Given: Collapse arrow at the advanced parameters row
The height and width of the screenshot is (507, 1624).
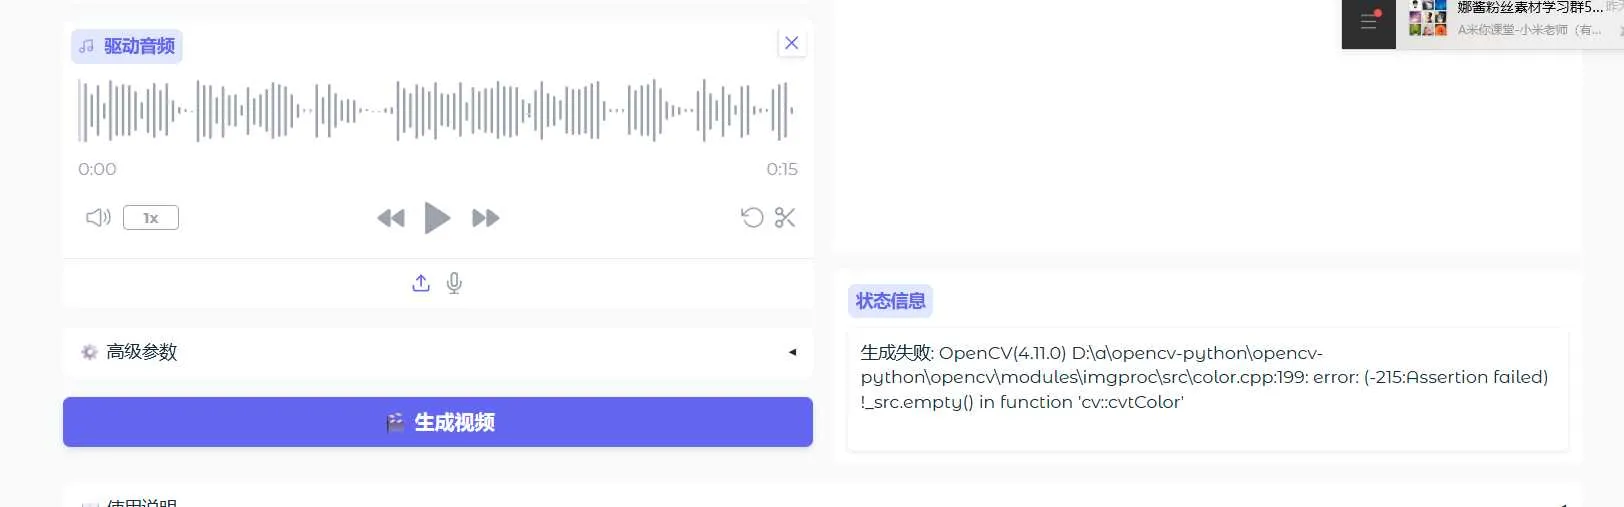Looking at the screenshot, I should coord(793,352).
